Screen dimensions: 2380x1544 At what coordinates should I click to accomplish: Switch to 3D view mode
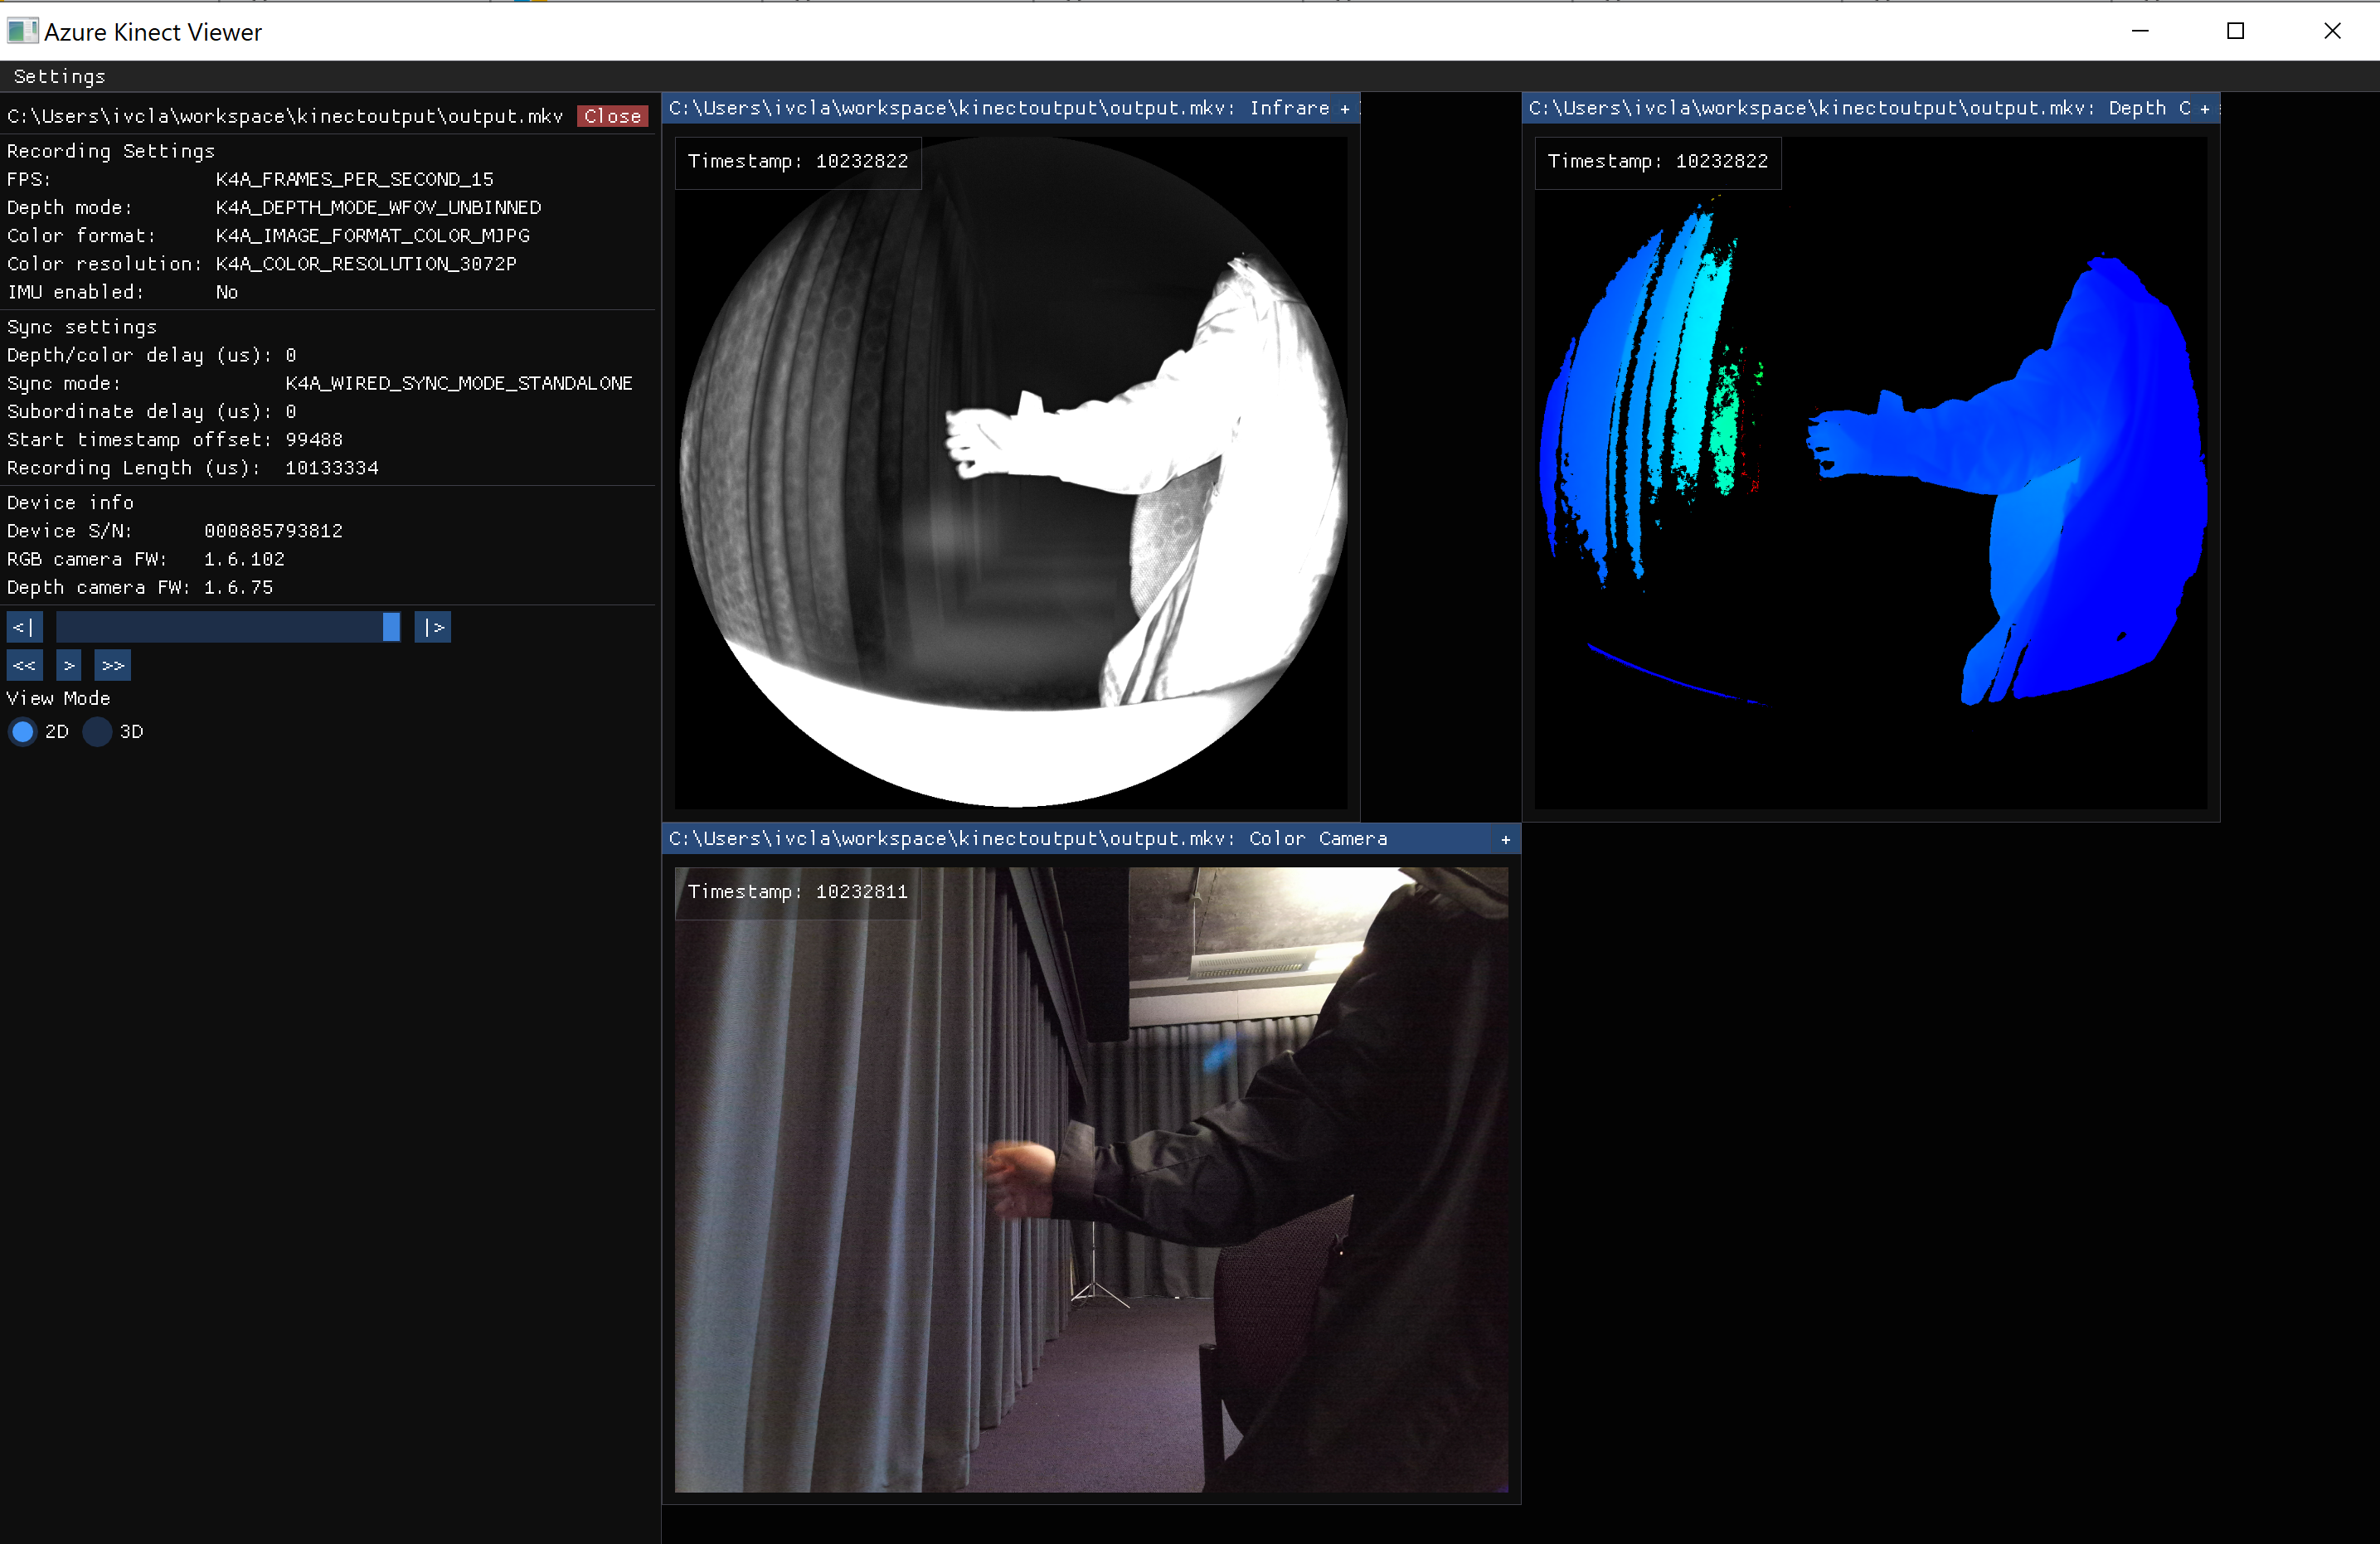click(x=97, y=732)
